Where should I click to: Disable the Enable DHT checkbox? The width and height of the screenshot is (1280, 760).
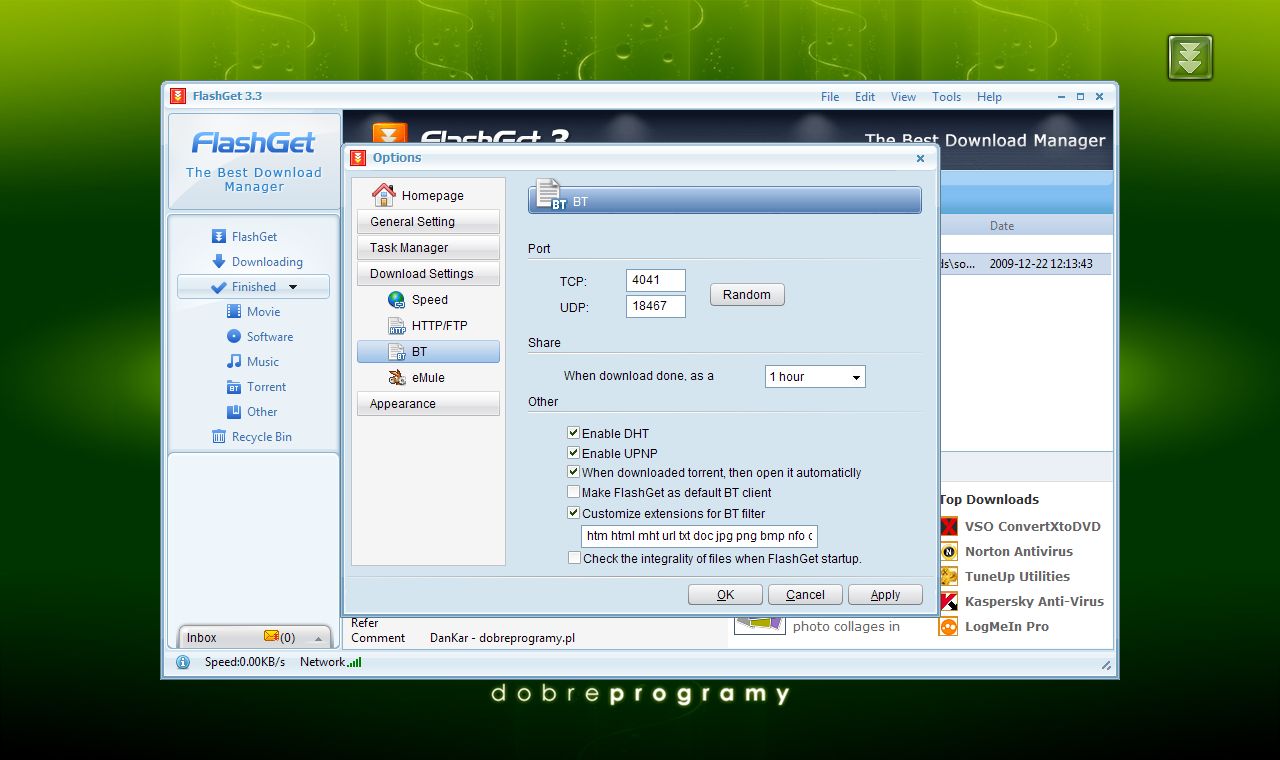pyautogui.click(x=574, y=433)
